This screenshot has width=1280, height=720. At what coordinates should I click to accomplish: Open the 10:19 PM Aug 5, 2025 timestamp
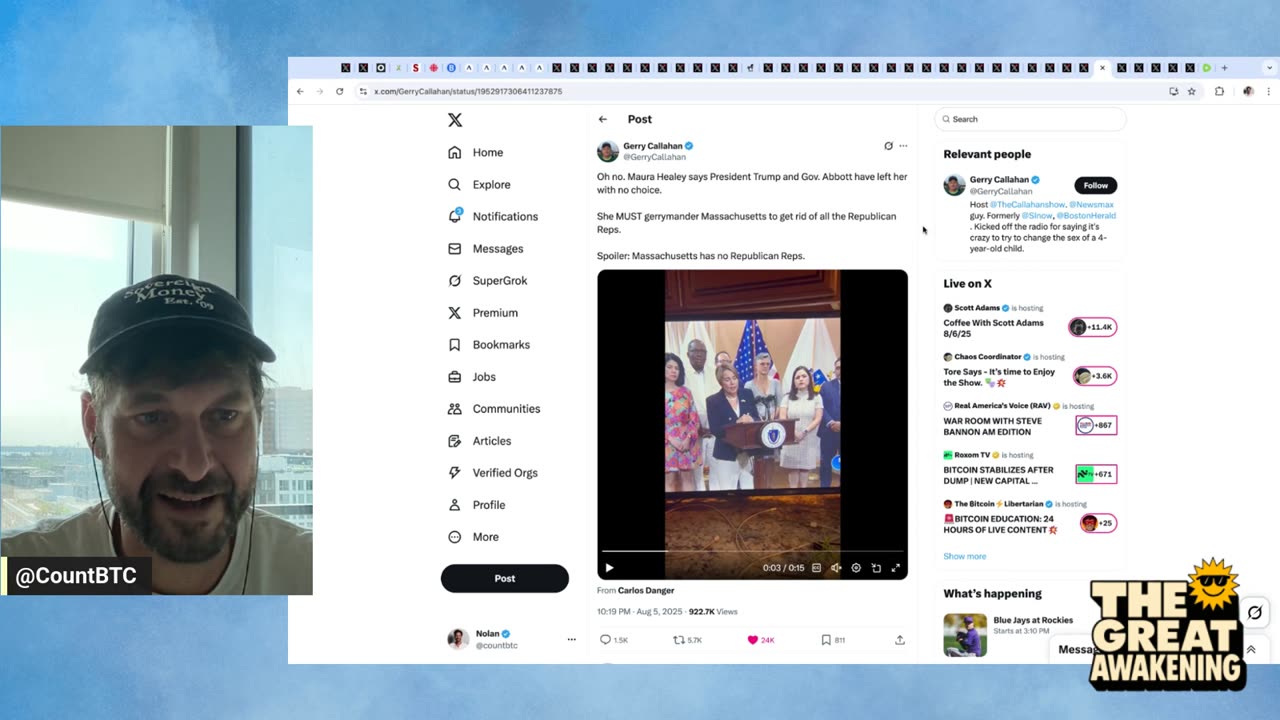tap(640, 611)
